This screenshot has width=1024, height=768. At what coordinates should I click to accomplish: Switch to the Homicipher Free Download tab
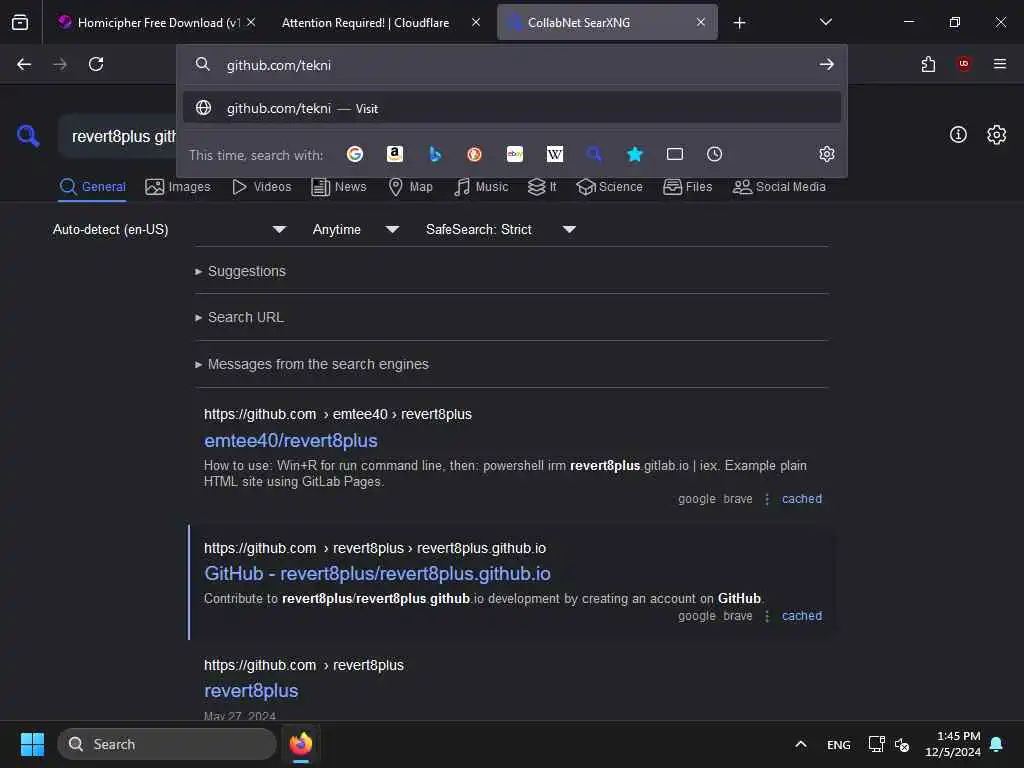point(156,22)
